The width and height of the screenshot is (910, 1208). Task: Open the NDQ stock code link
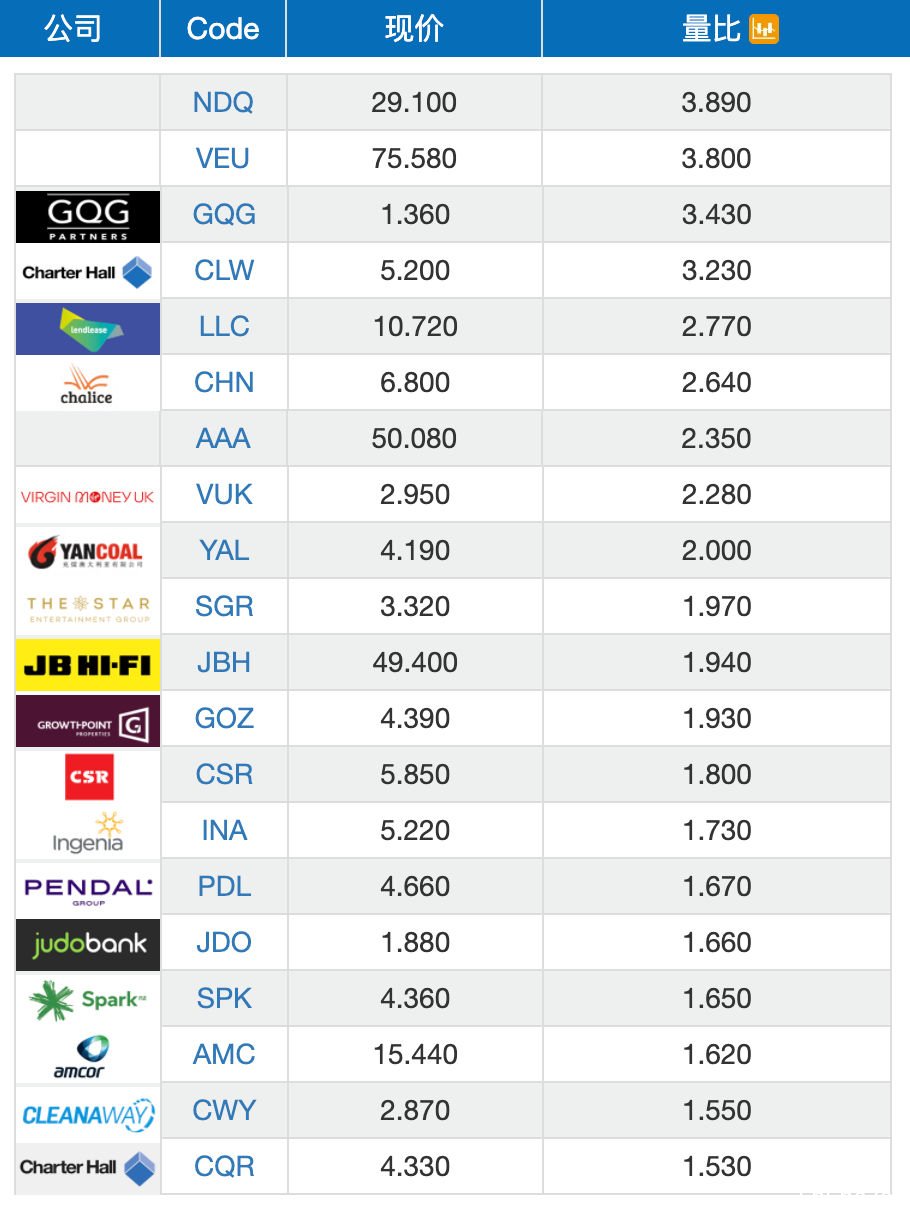click(x=223, y=102)
